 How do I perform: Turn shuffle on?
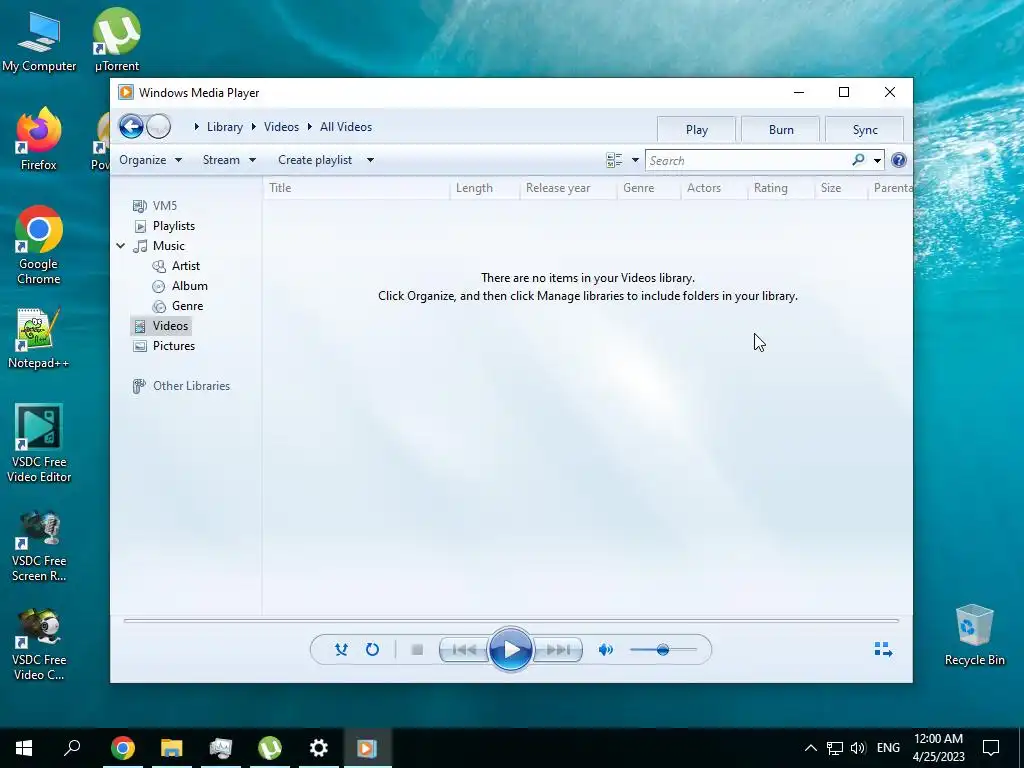point(341,650)
